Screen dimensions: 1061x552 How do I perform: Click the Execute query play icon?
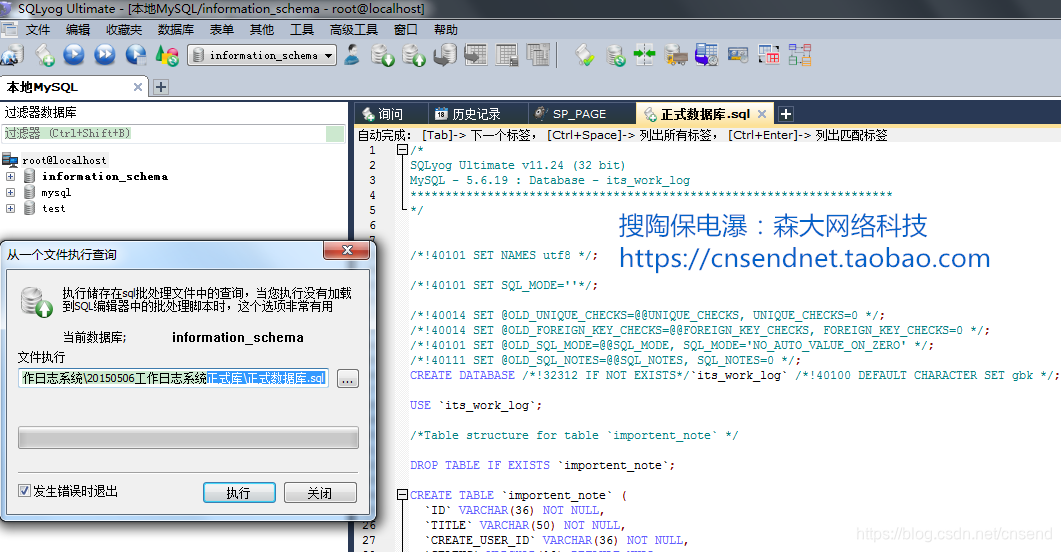[74, 55]
